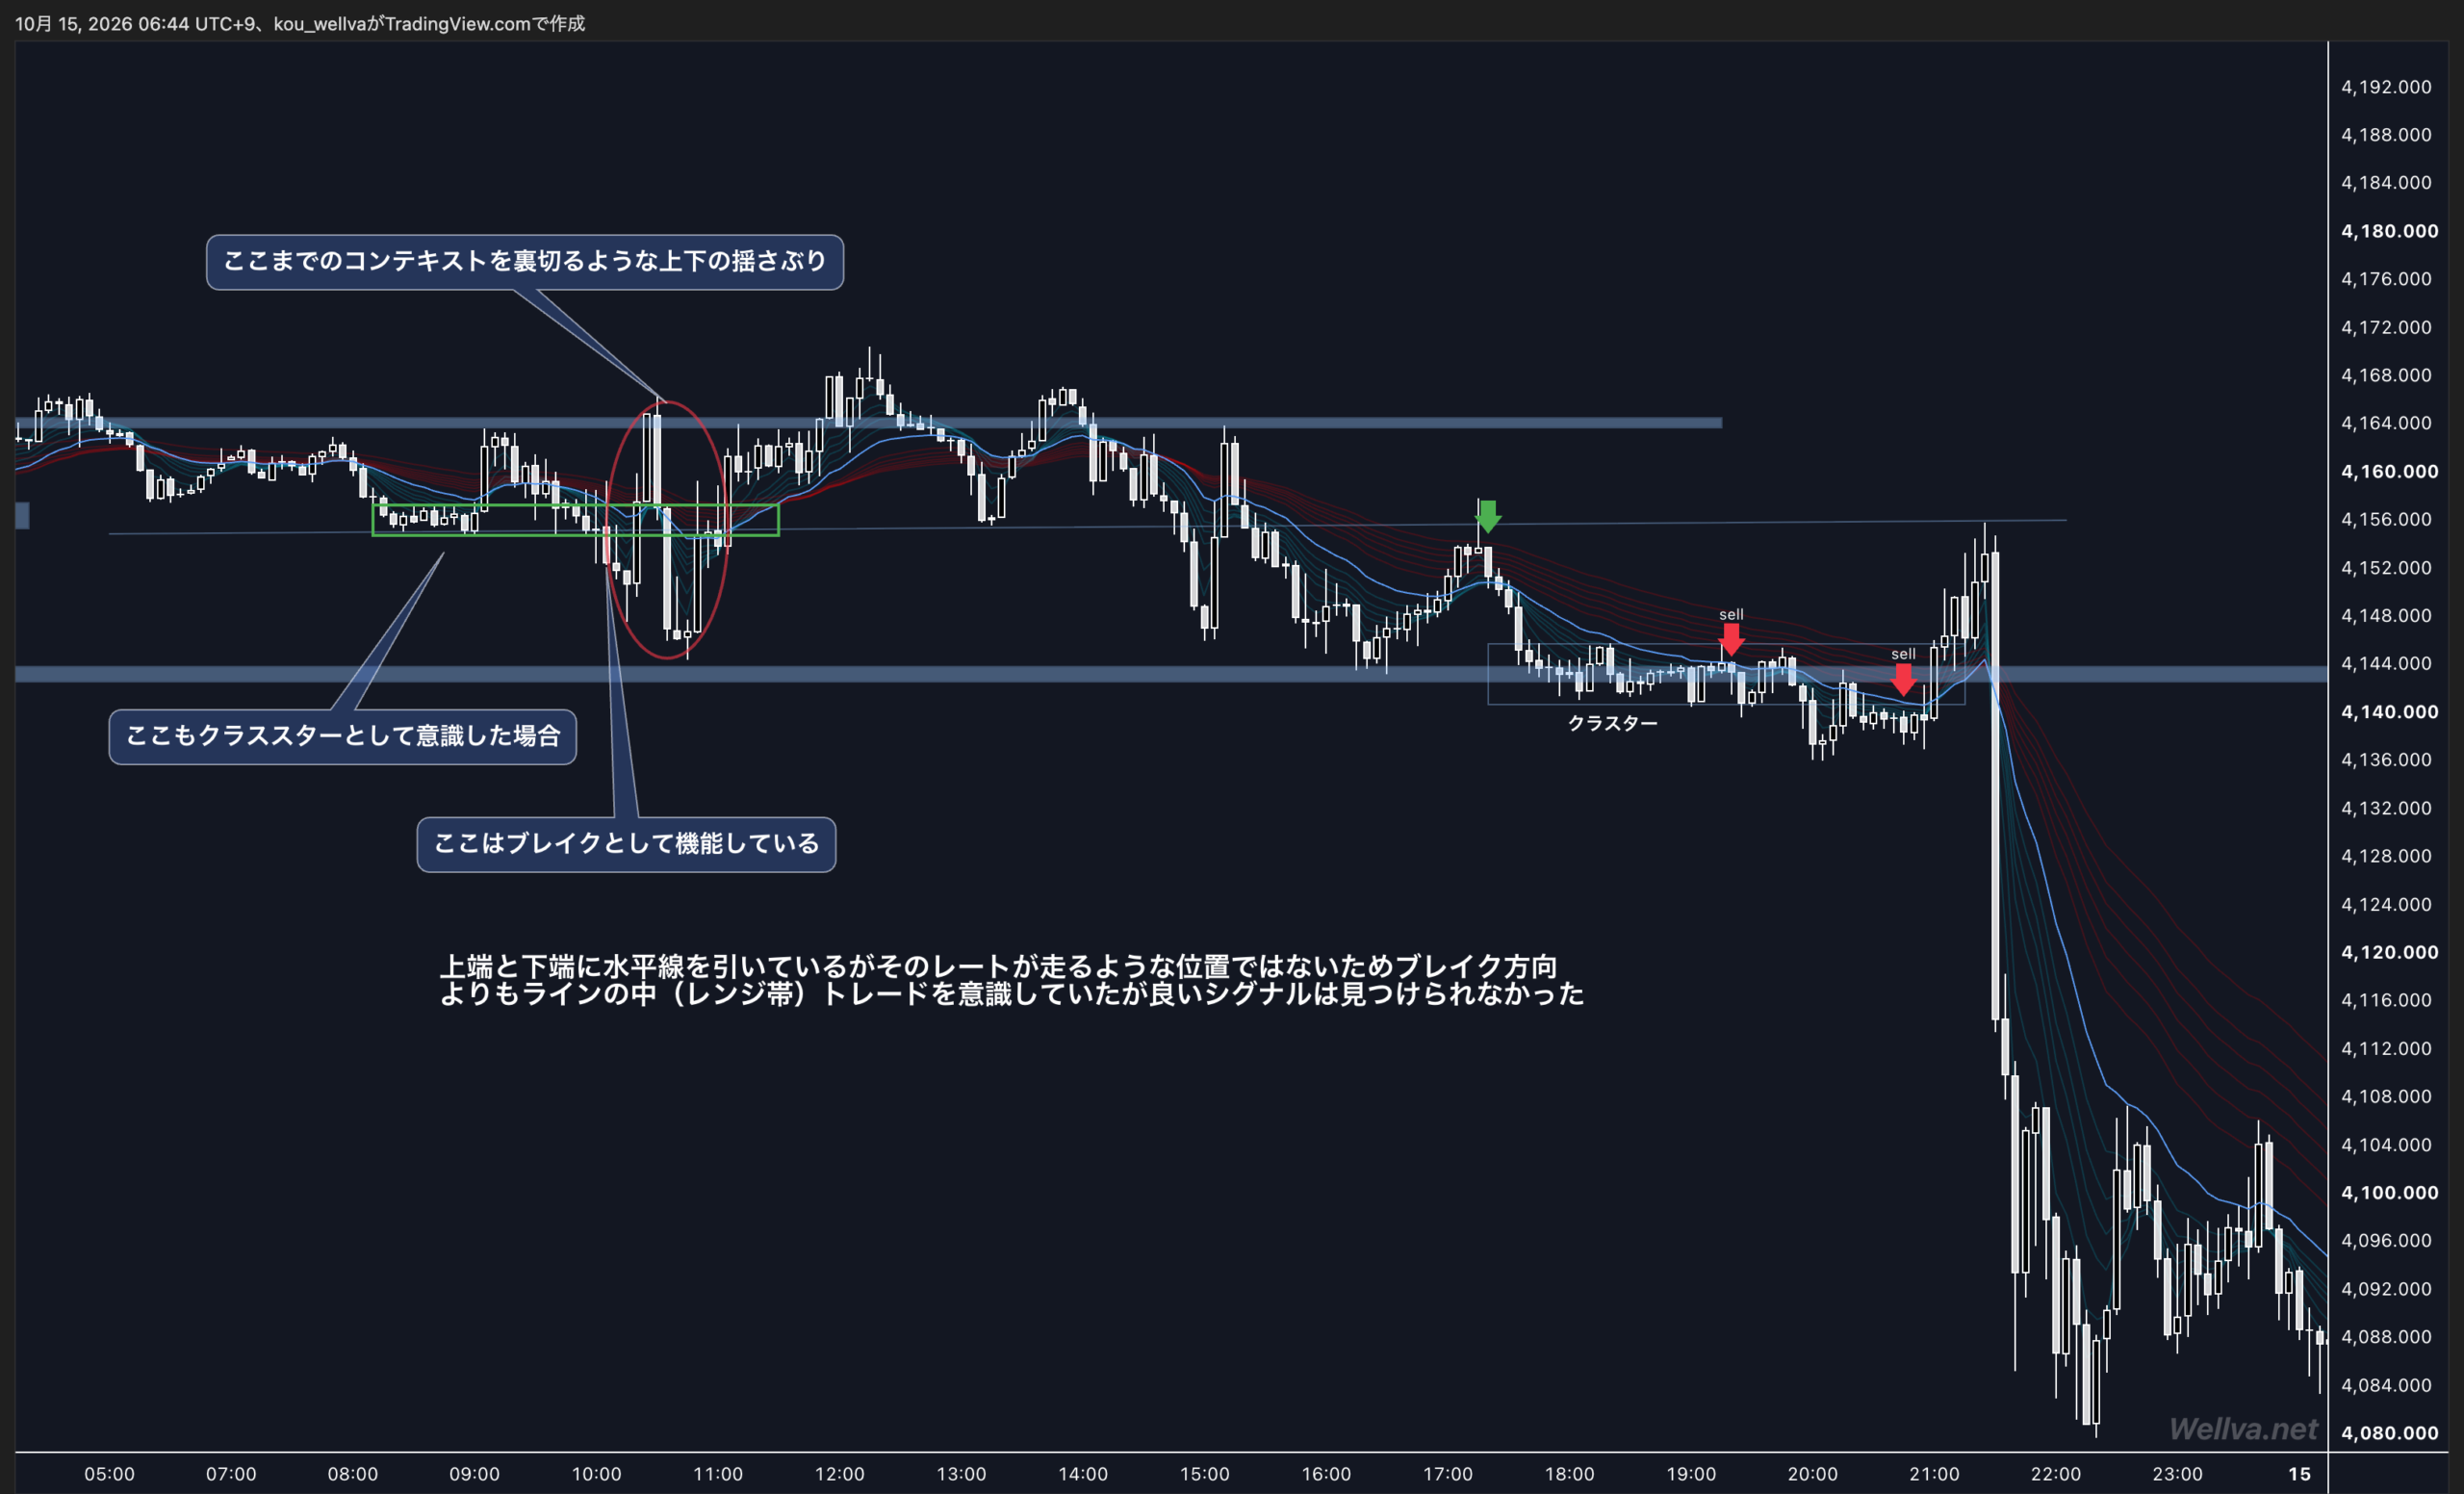Image resolution: width=2464 pixels, height=1494 pixels.
Task: Select the red ellipse drawing around 10:30 candles
Action: pos(666,530)
